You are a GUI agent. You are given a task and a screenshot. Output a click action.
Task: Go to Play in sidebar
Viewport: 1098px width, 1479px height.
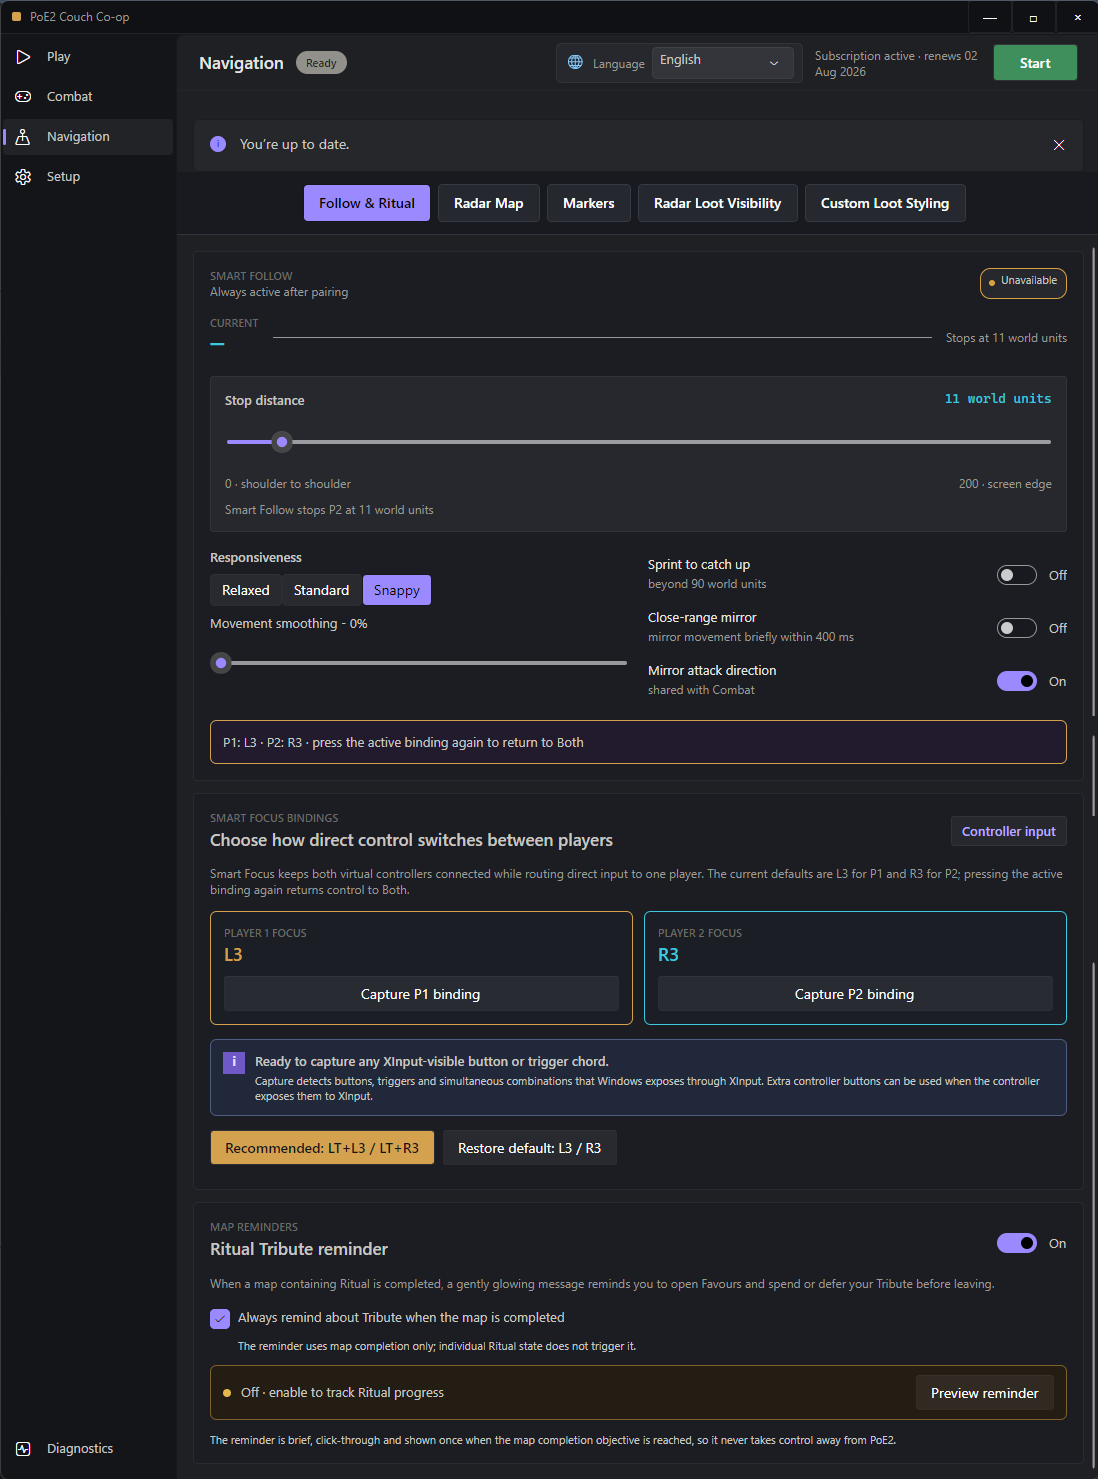click(x=88, y=57)
